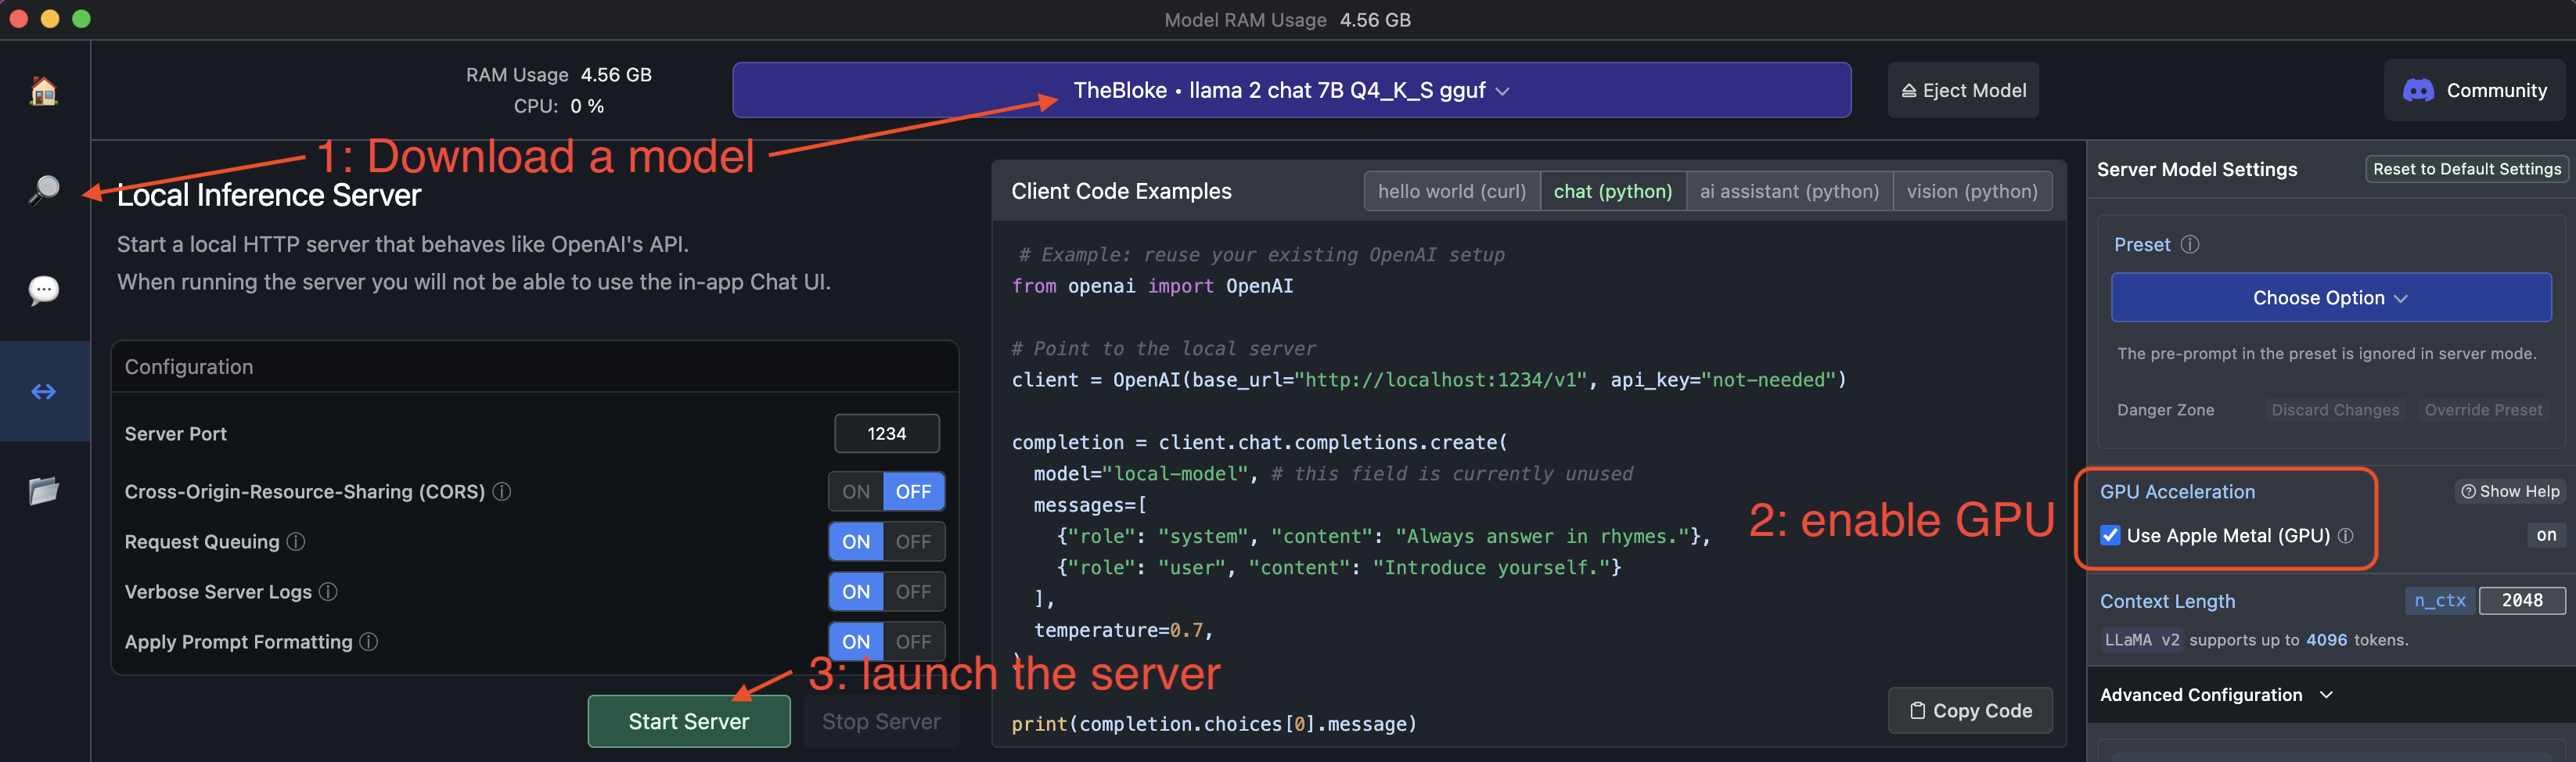The height and width of the screenshot is (762, 2576).
Task: Click the GPU layers 'on' value
Action: [x=2545, y=535]
